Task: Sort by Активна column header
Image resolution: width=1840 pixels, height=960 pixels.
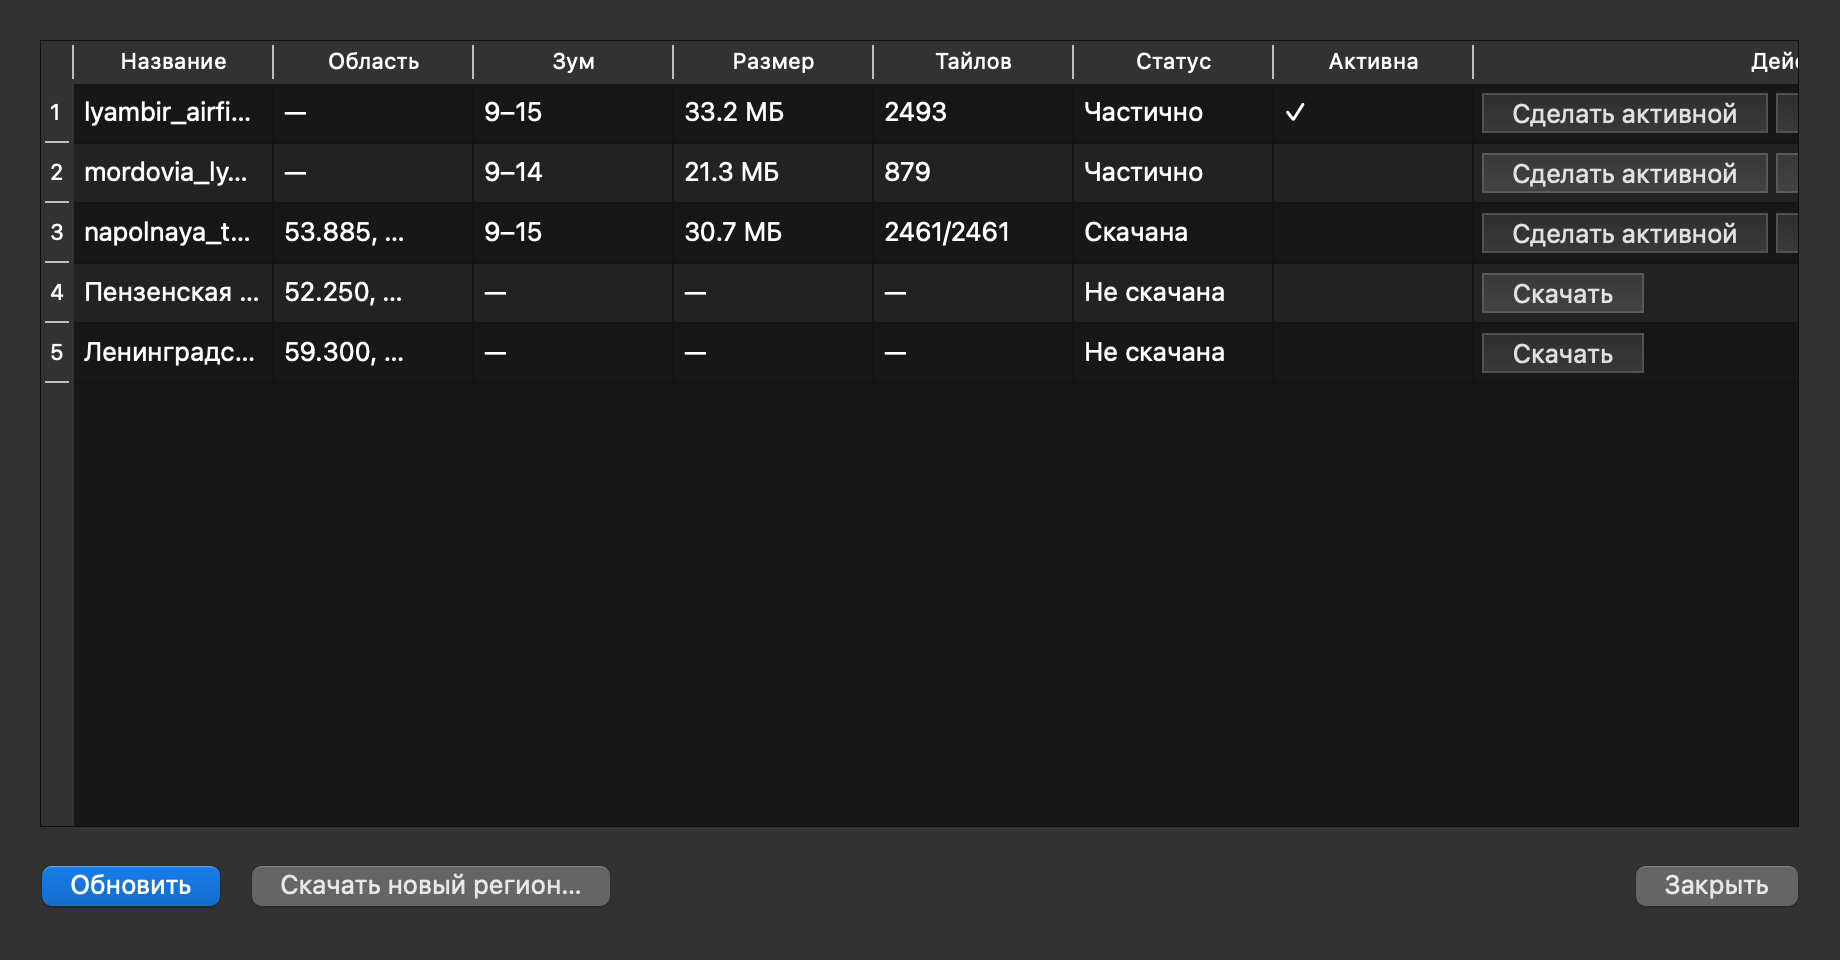Action: coord(1373,61)
